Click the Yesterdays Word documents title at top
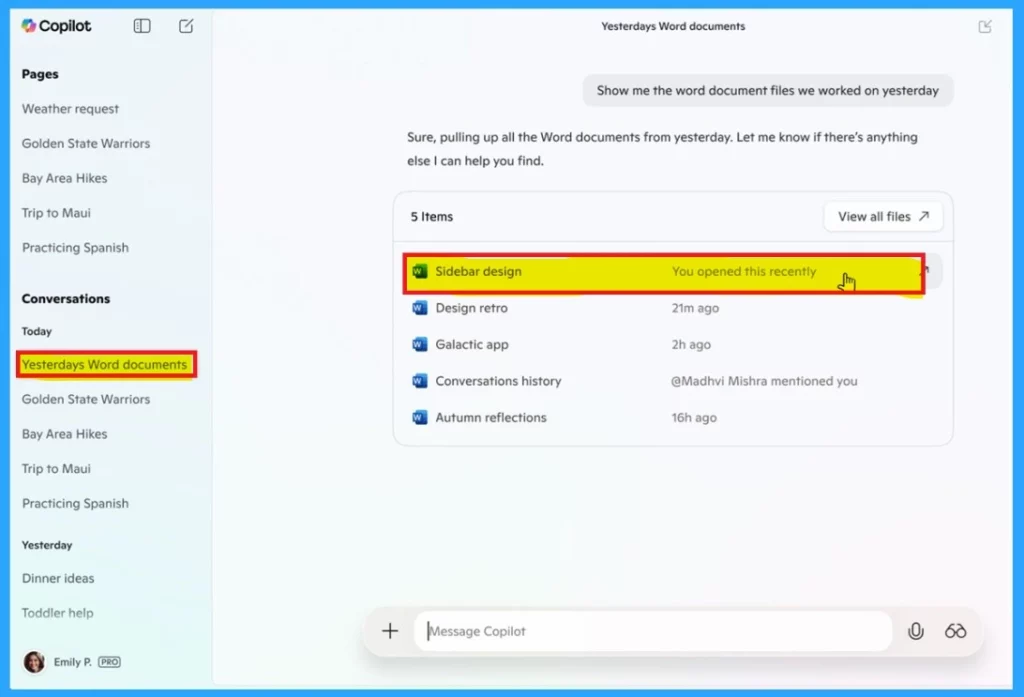1024x697 pixels. (673, 26)
